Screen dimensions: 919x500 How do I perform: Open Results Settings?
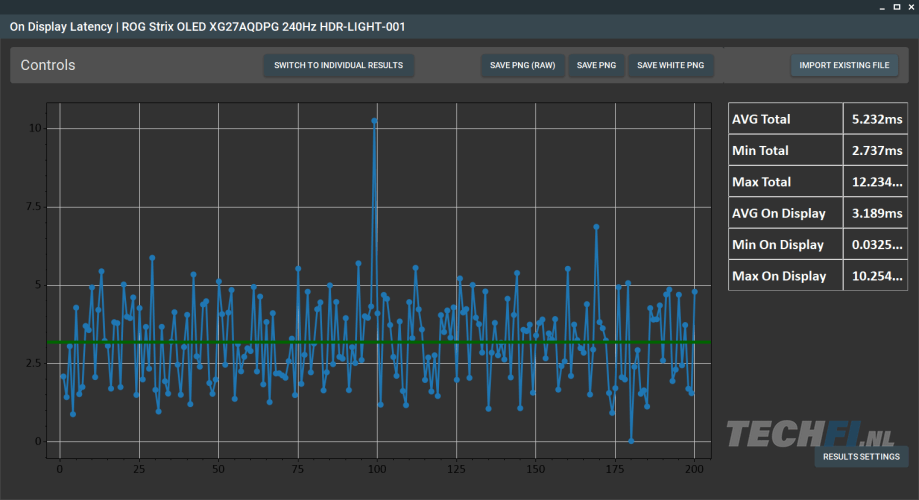pos(861,457)
